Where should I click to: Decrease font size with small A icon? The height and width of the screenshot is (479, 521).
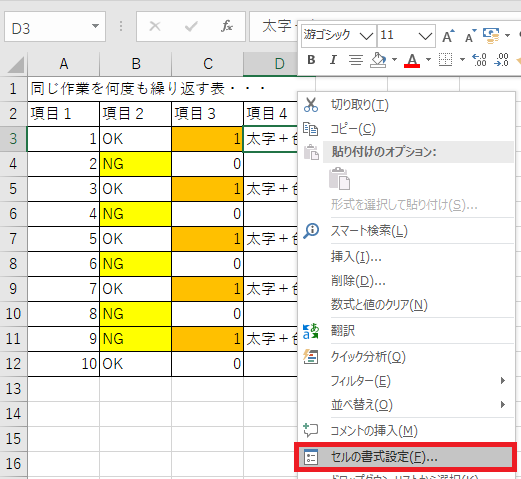470,36
